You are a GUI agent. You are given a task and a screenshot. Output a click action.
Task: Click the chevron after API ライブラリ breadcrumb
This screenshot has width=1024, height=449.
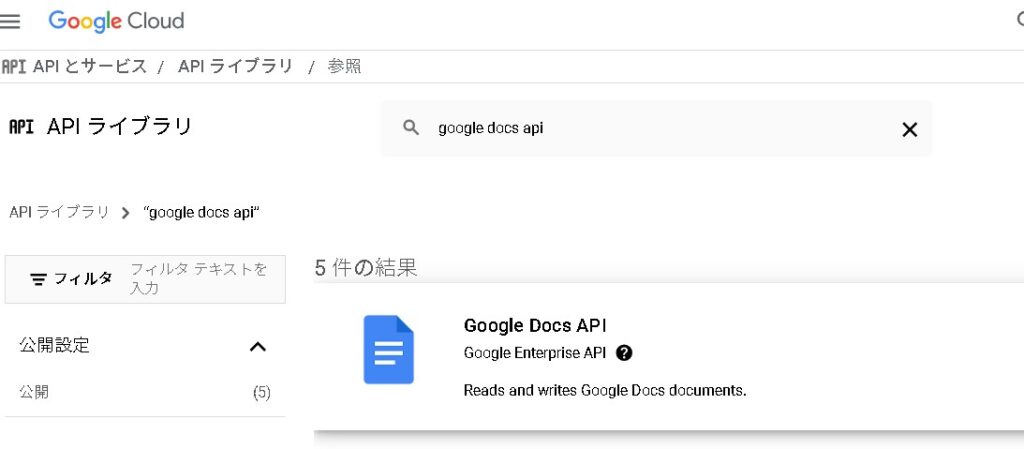click(125, 213)
